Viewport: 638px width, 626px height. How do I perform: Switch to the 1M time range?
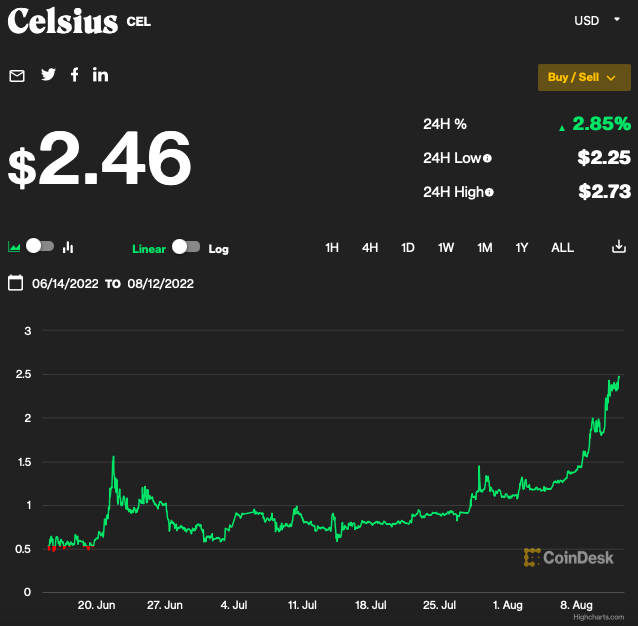click(x=485, y=247)
